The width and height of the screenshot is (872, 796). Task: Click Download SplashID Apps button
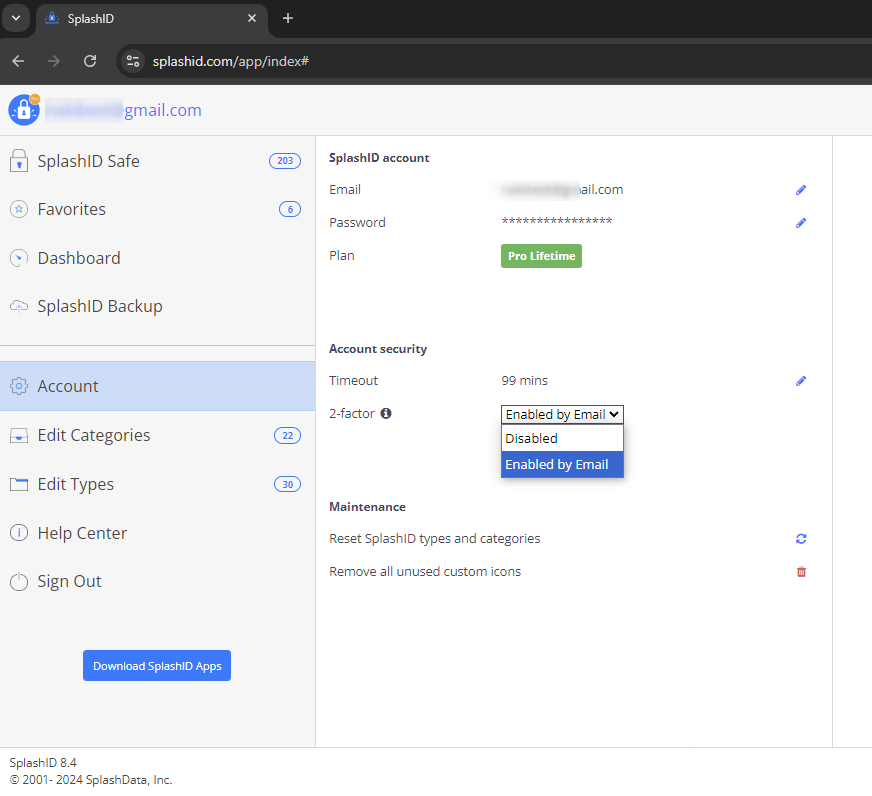coord(157,666)
